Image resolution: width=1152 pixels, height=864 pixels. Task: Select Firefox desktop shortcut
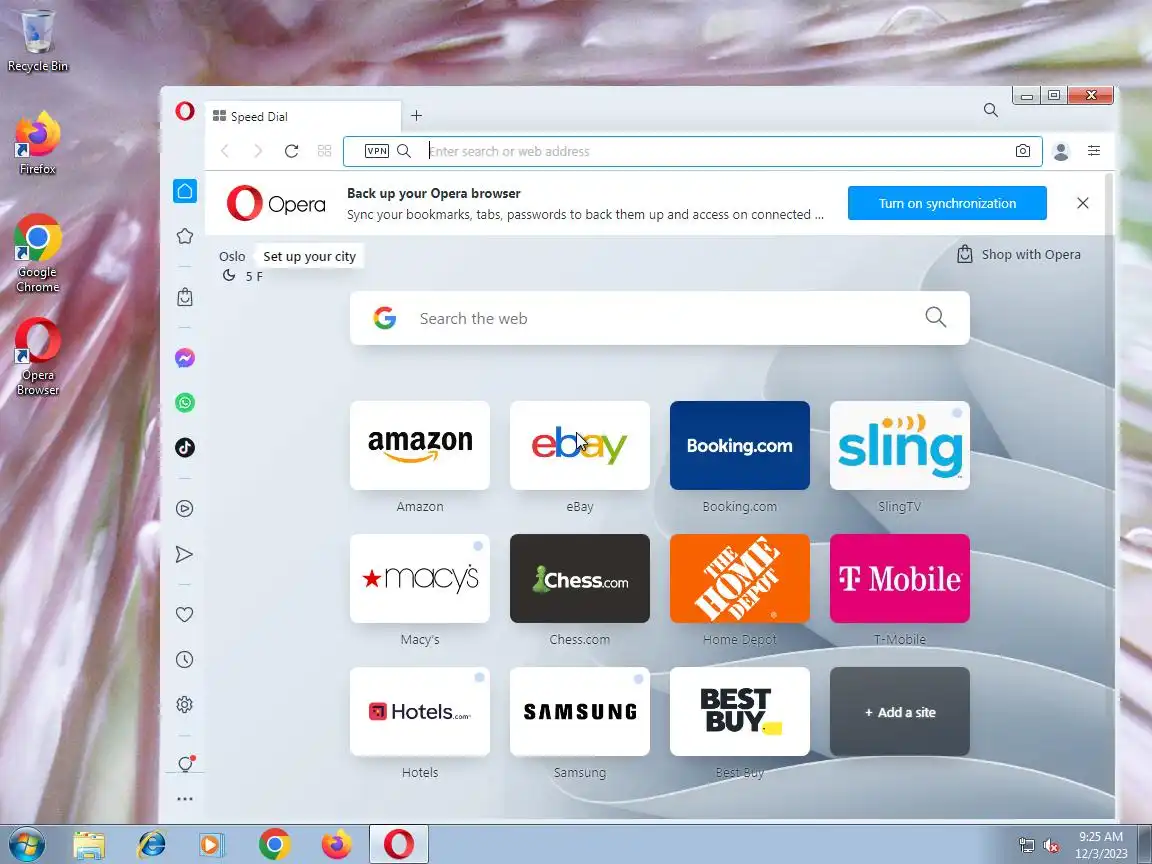pos(37,143)
